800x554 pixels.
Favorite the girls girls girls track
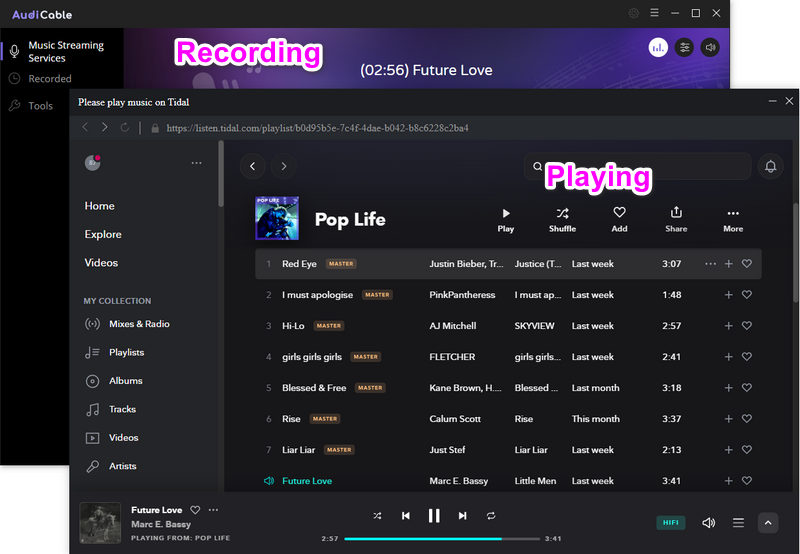[746, 357]
